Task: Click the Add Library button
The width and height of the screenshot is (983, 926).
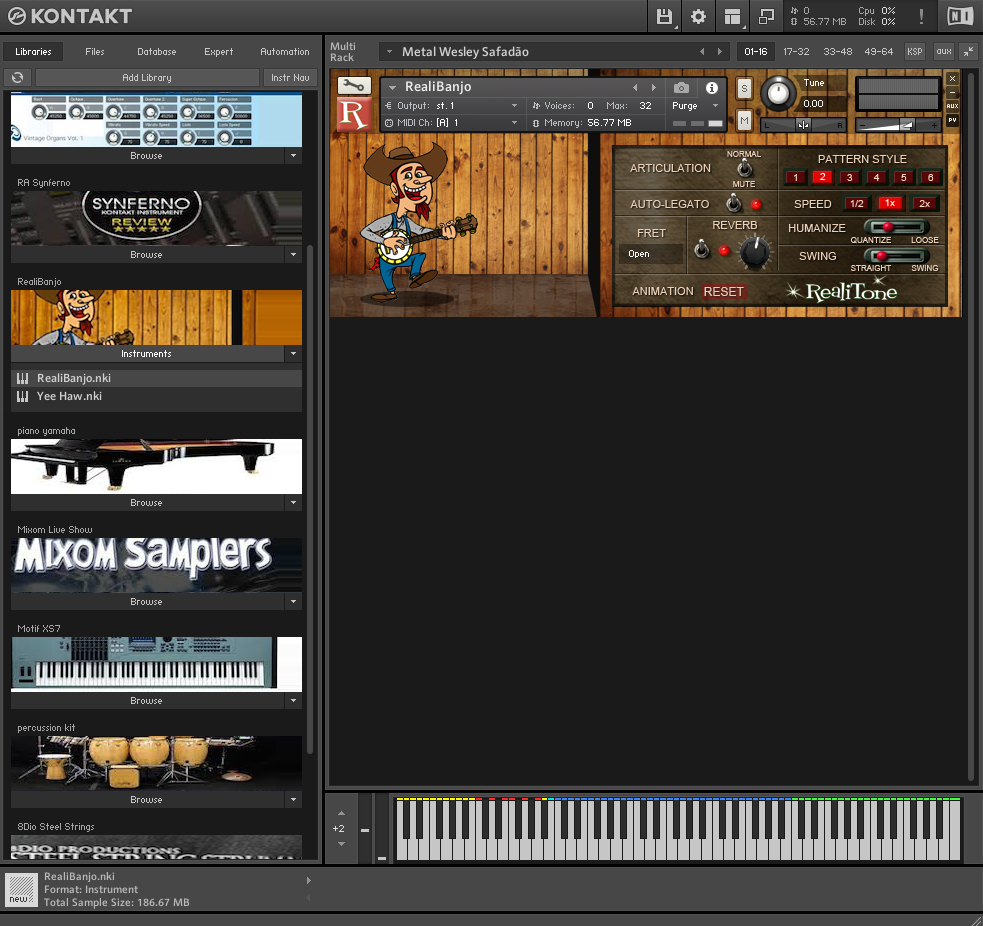Action: tap(147, 77)
